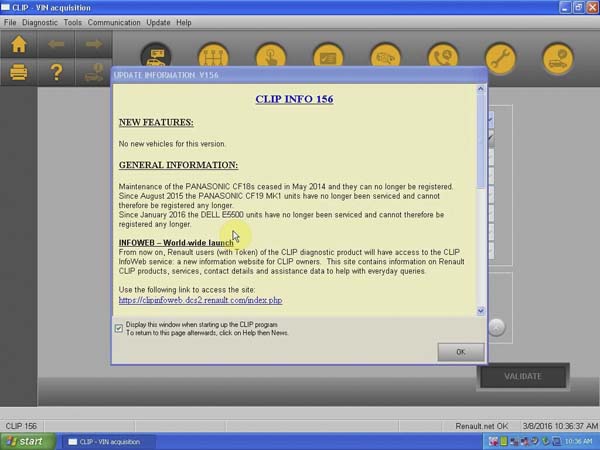Click UPDATE INFORMATION V156 dialog title bar

pos(299,75)
